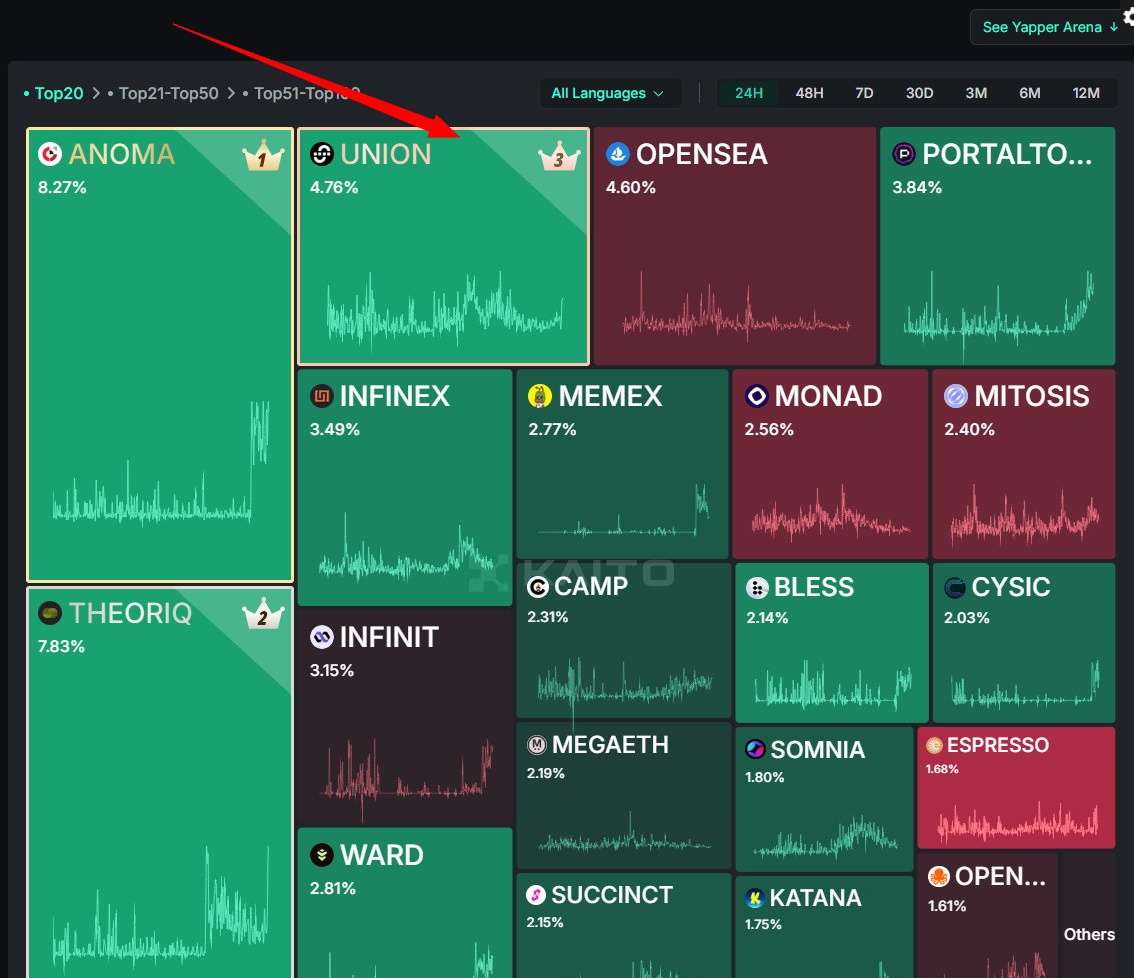
Task: Click the KATANA logo icon
Action: pyautogui.click(x=755, y=898)
